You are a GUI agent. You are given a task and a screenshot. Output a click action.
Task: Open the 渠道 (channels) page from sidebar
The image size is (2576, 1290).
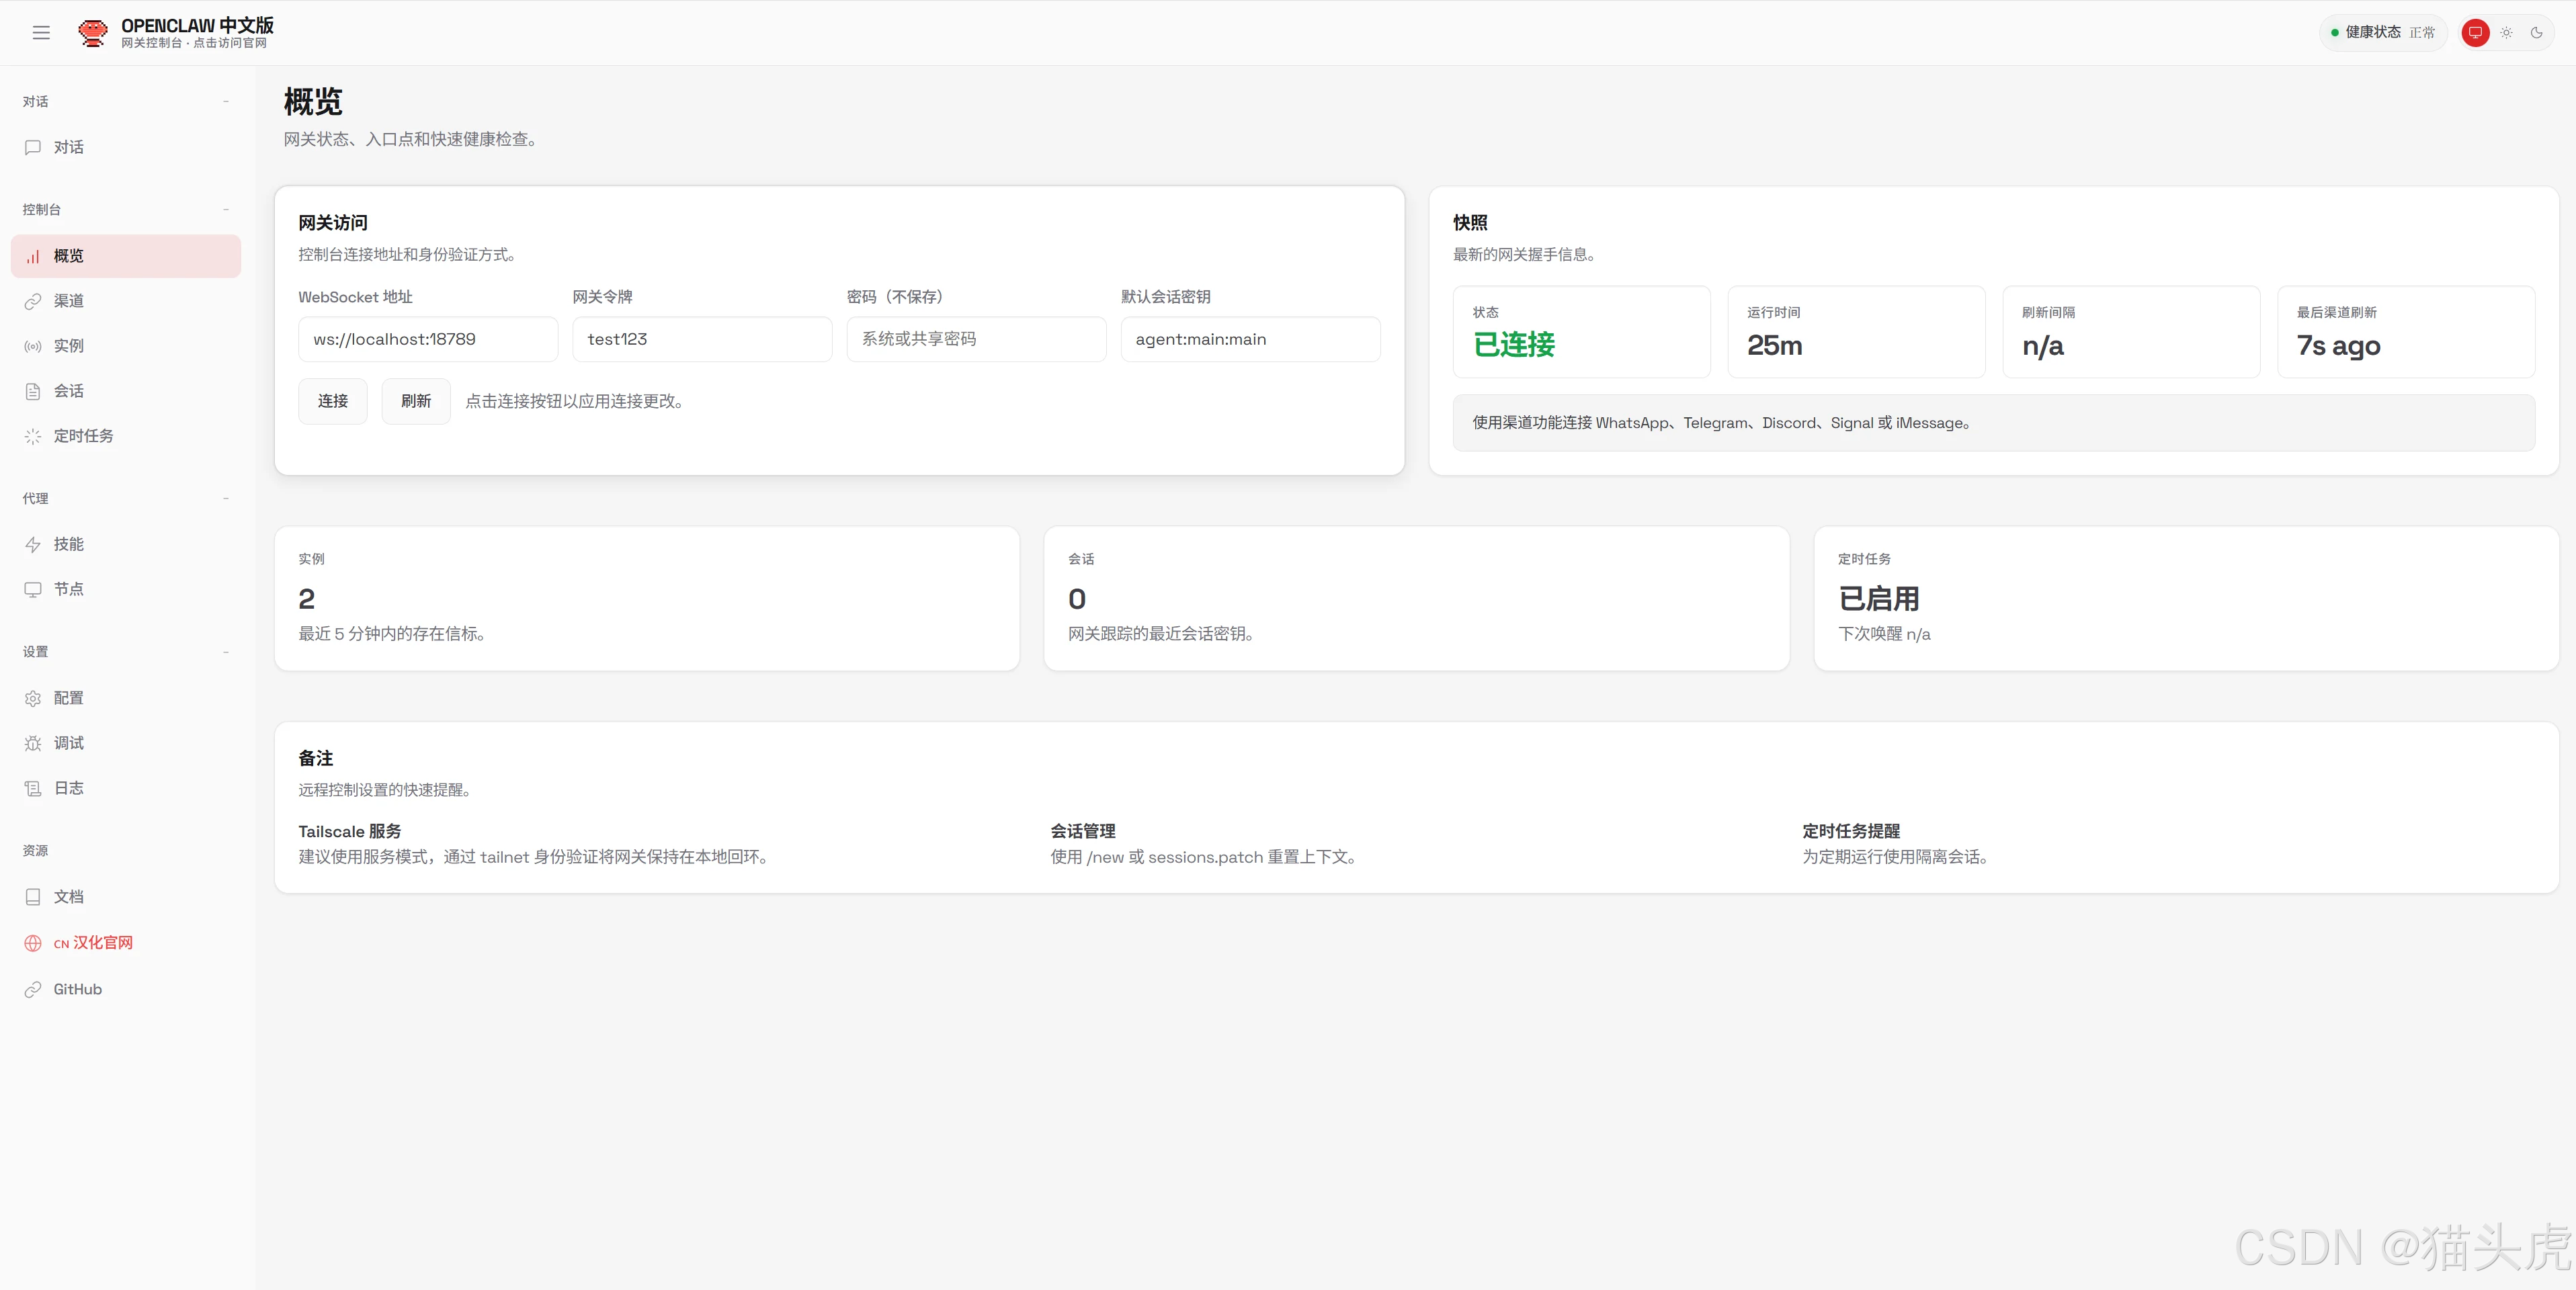point(68,301)
